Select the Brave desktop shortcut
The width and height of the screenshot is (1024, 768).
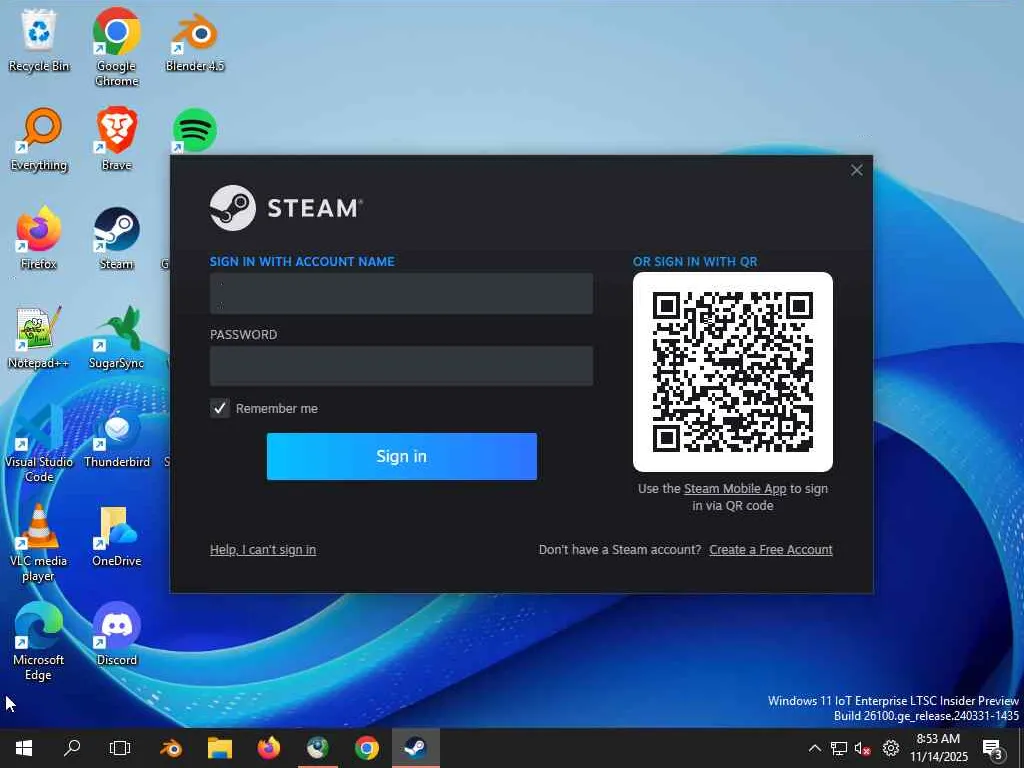click(116, 140)
